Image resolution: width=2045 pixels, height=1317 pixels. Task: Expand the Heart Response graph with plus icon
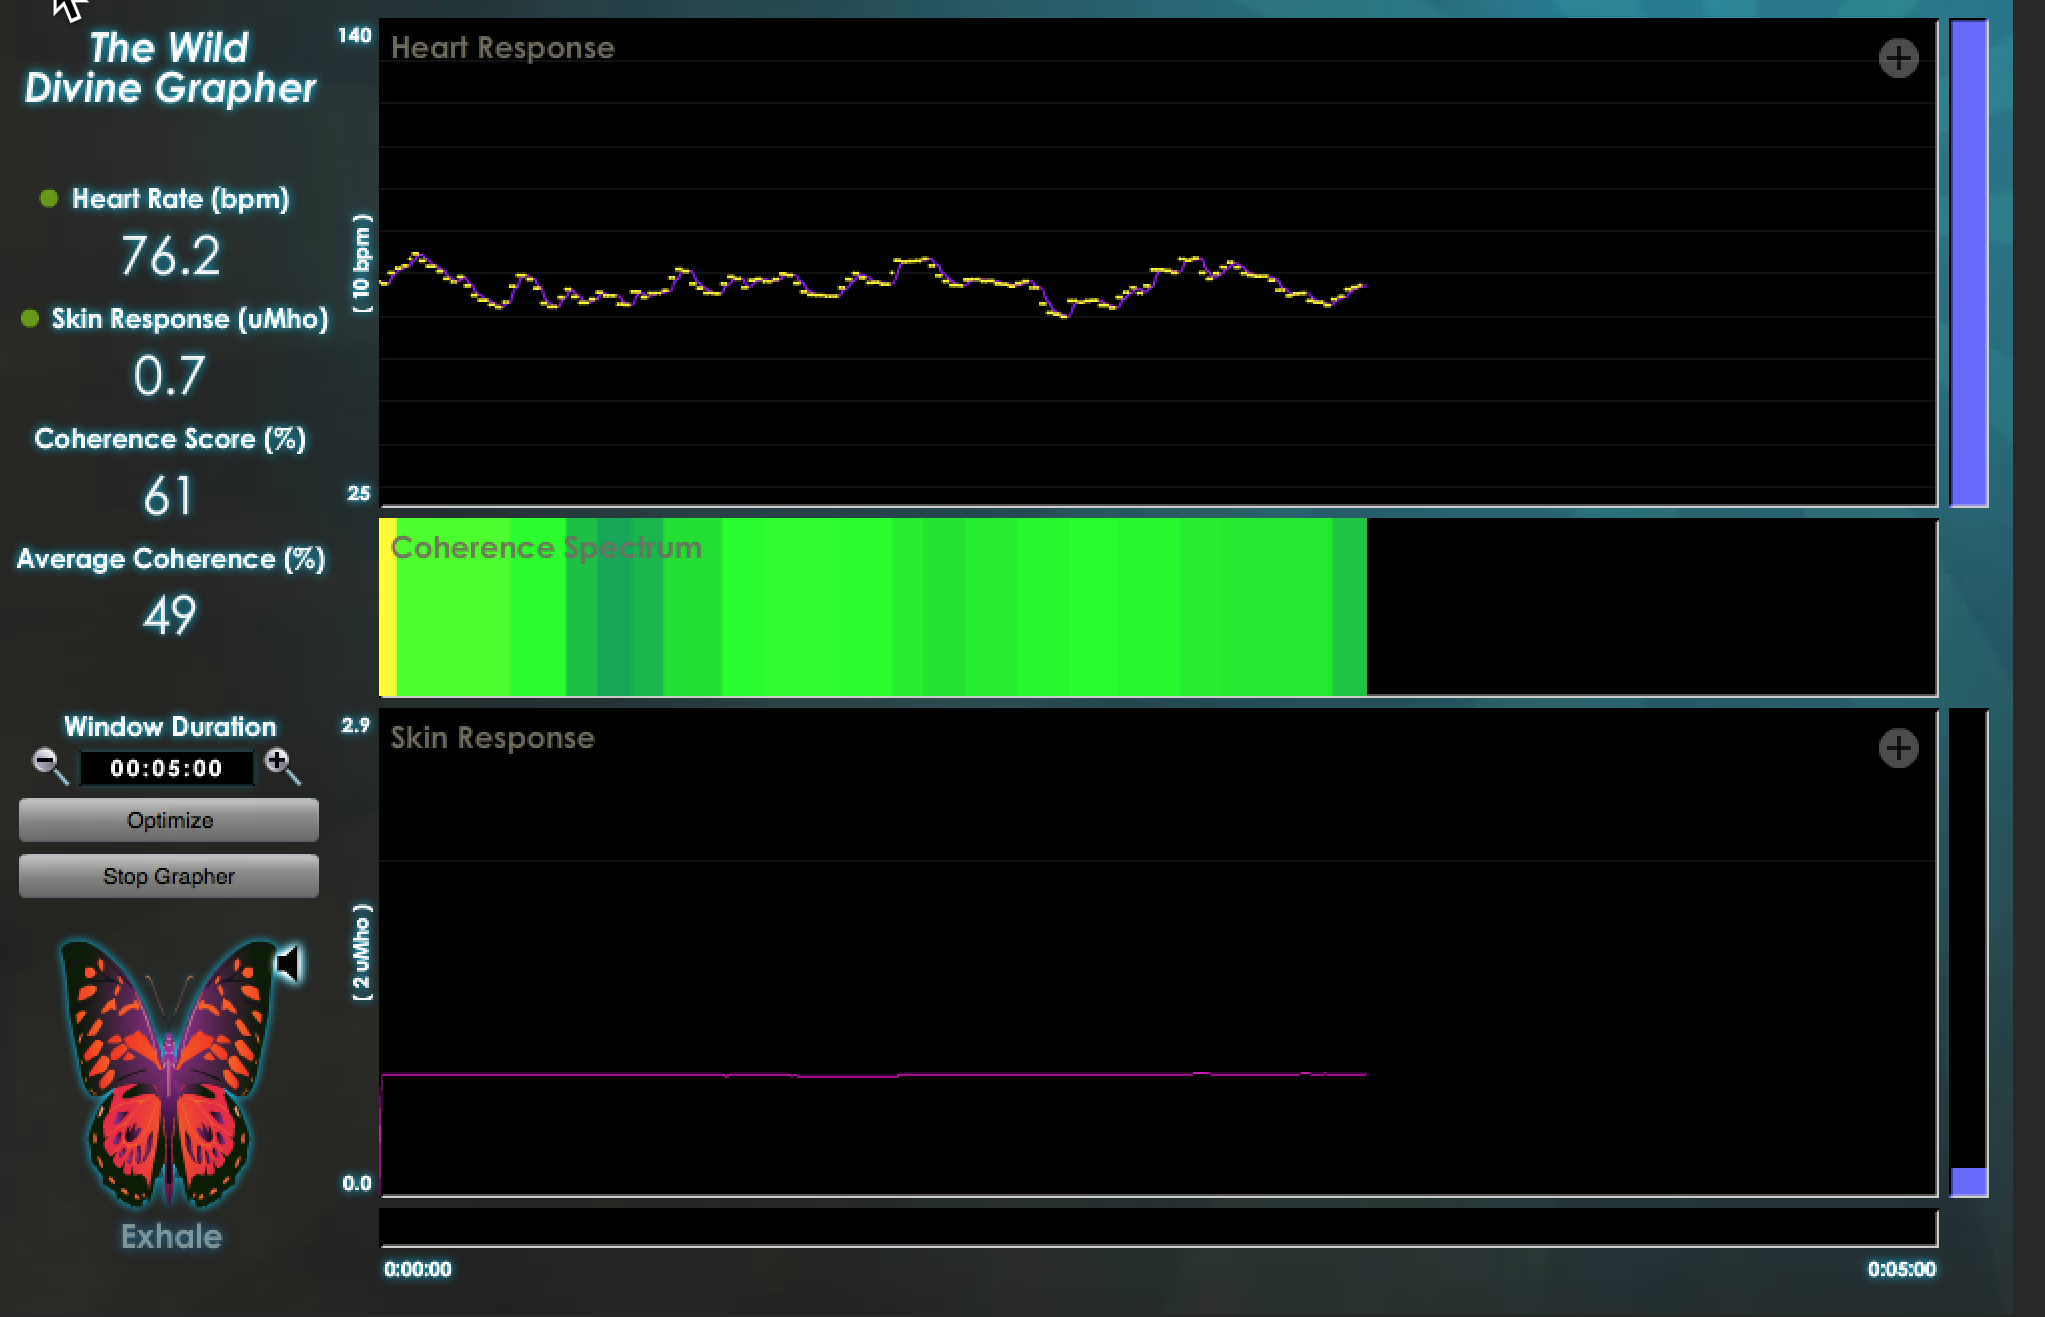pos(1897,58)
